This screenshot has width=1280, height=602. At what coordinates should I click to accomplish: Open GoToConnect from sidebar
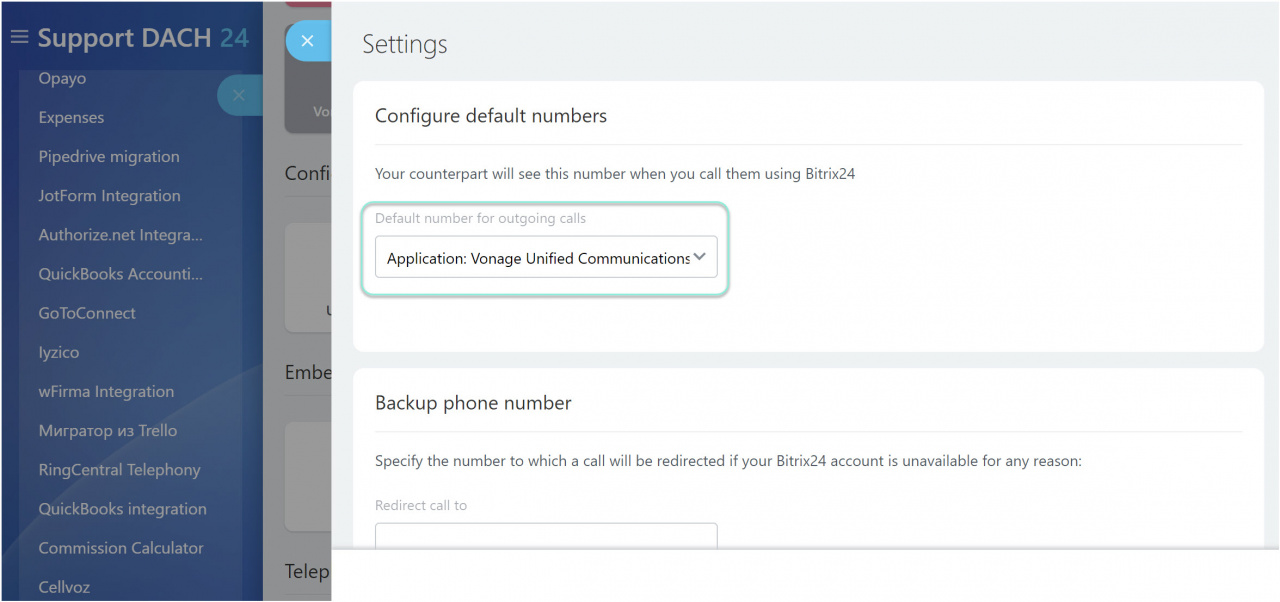click(87, 313)
